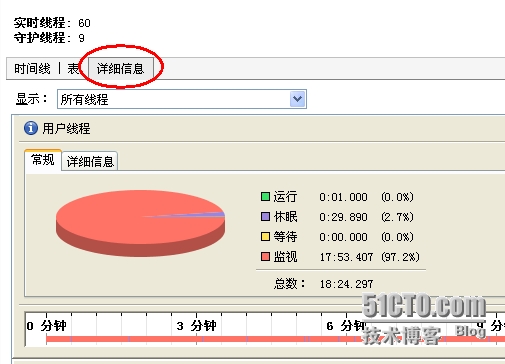Screen dimensions: 505x364
Task: Click the 运行 time value 0:01.000
Action: 343,197
